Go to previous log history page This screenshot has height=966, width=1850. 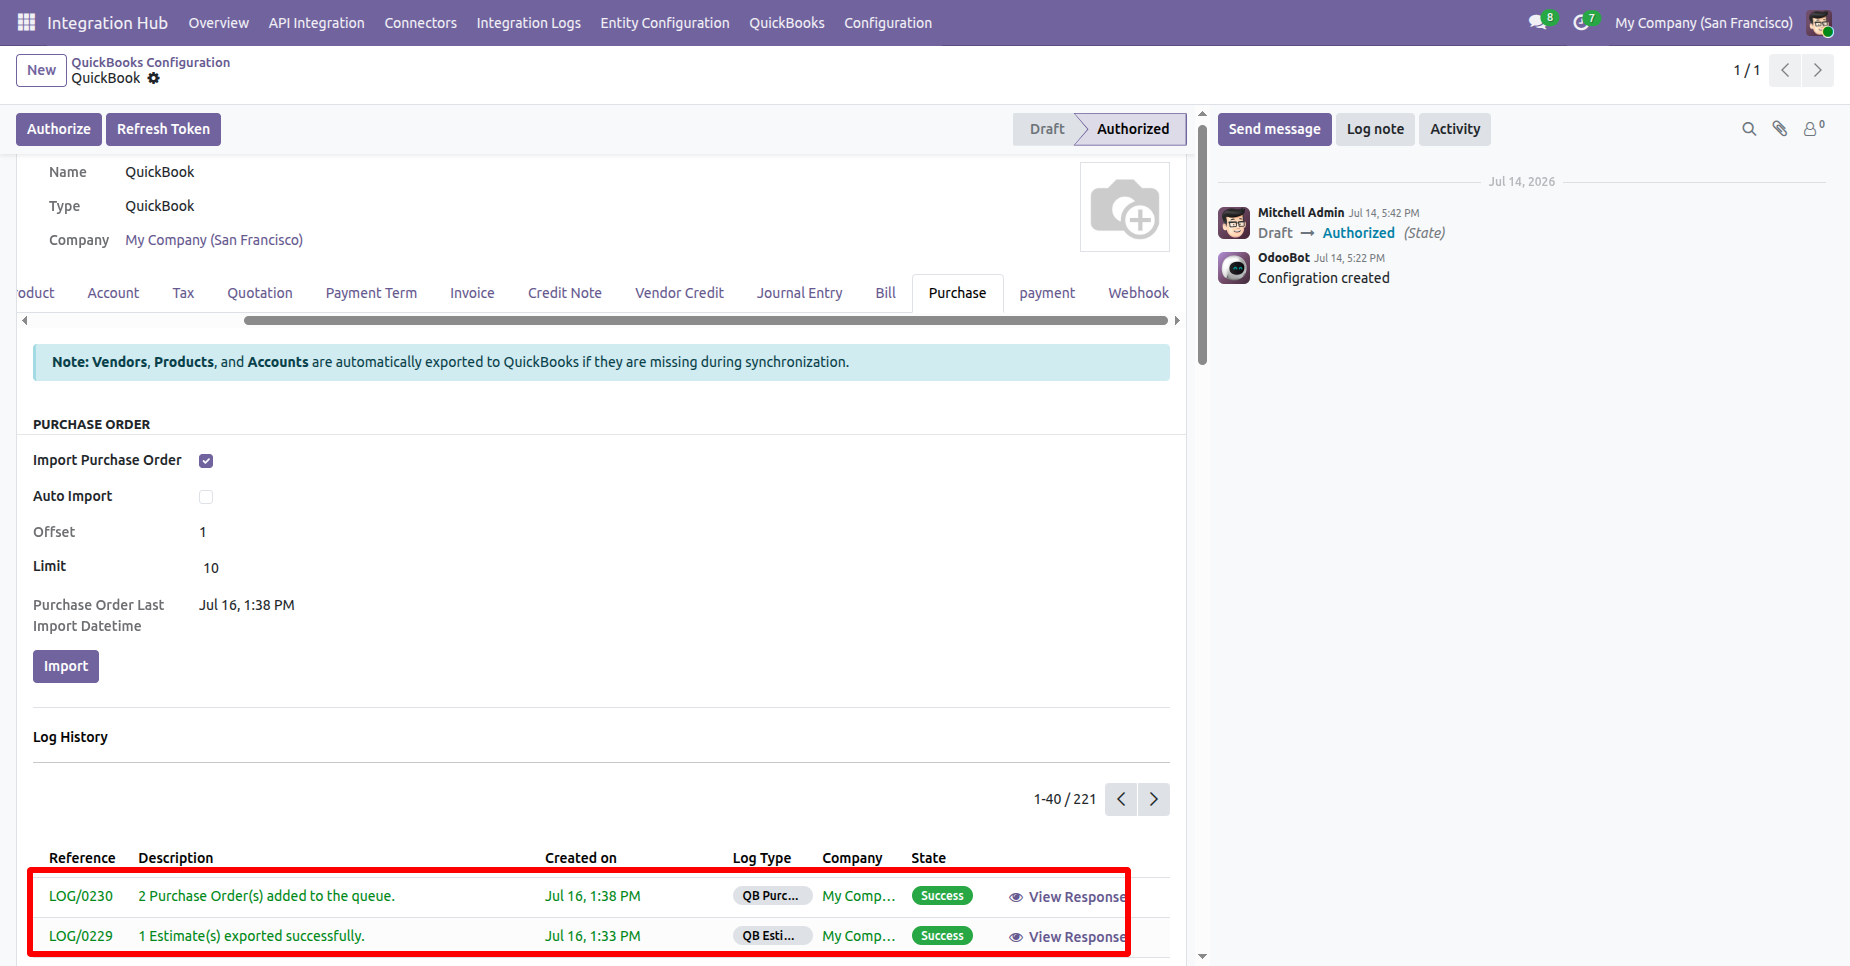[x=1121, y=799]
